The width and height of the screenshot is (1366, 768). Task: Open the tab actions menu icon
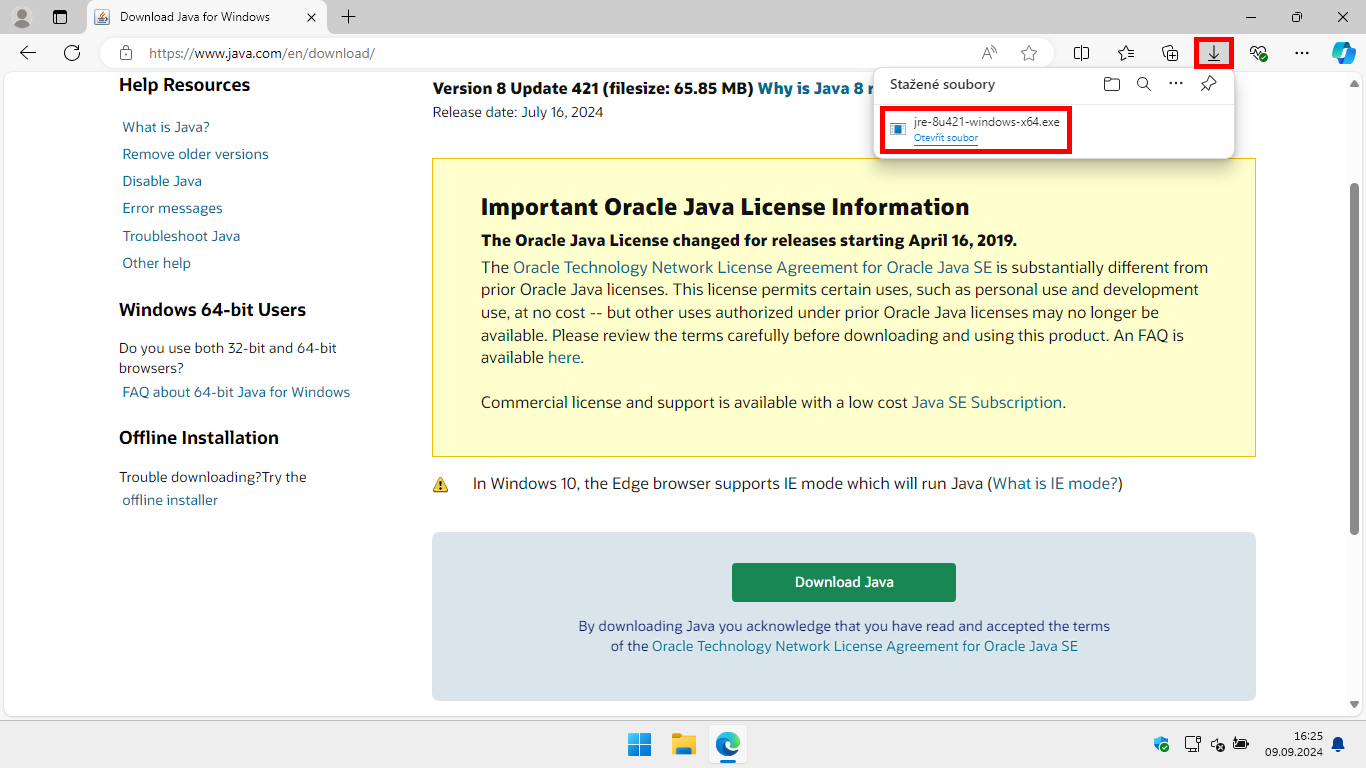point(60,17)
